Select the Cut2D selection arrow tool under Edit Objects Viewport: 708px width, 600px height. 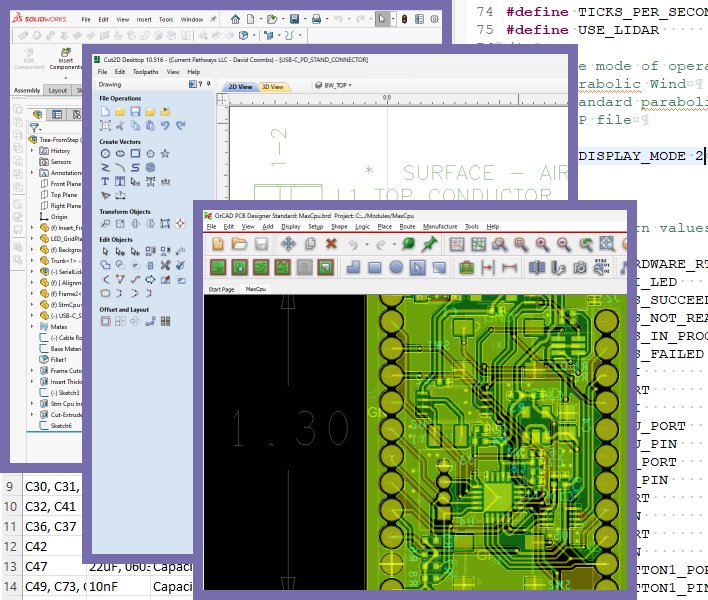click(105, 251)
